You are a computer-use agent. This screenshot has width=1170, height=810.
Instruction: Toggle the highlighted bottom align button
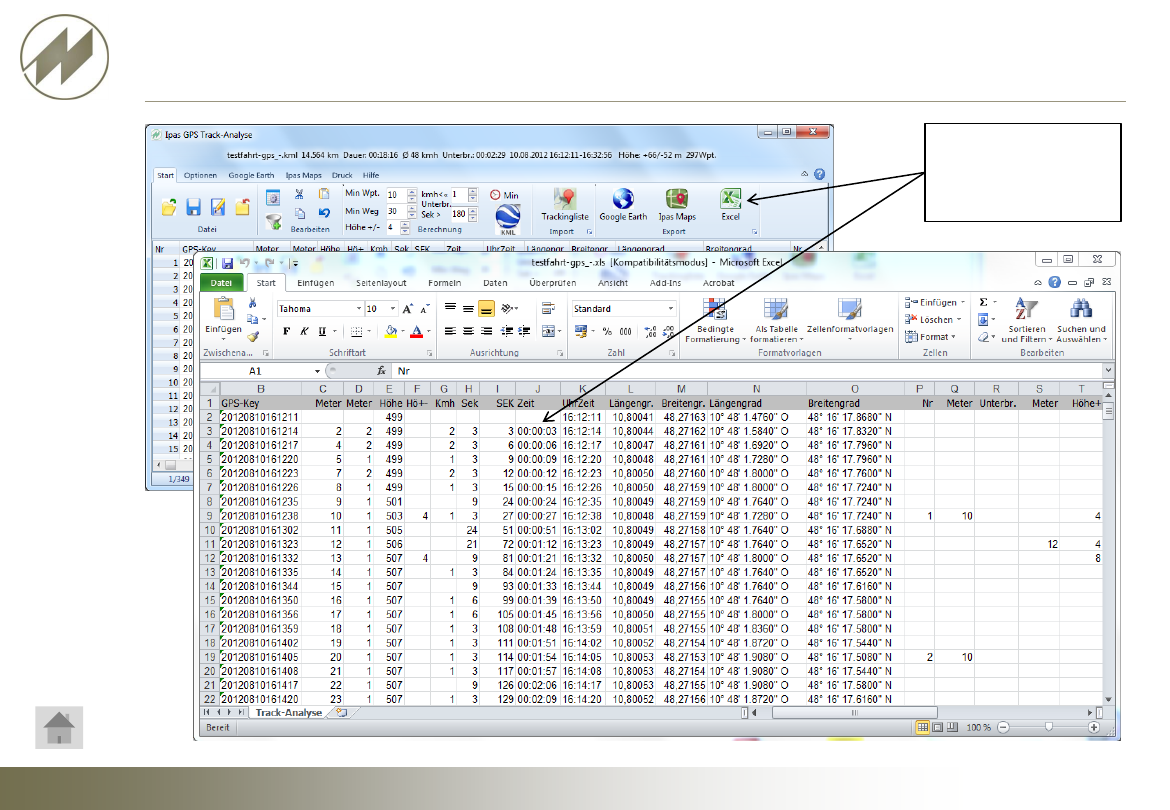(x=486, y=308)
